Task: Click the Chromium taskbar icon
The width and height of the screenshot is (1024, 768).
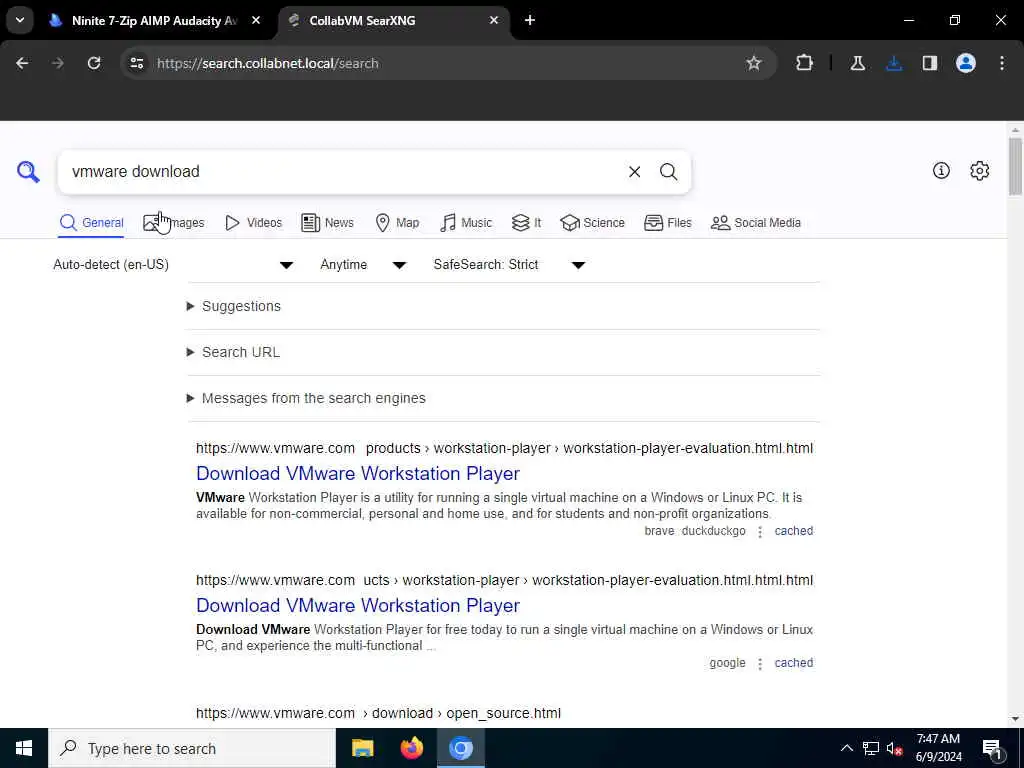Action: pyautogui.click(x=460, y=748)
